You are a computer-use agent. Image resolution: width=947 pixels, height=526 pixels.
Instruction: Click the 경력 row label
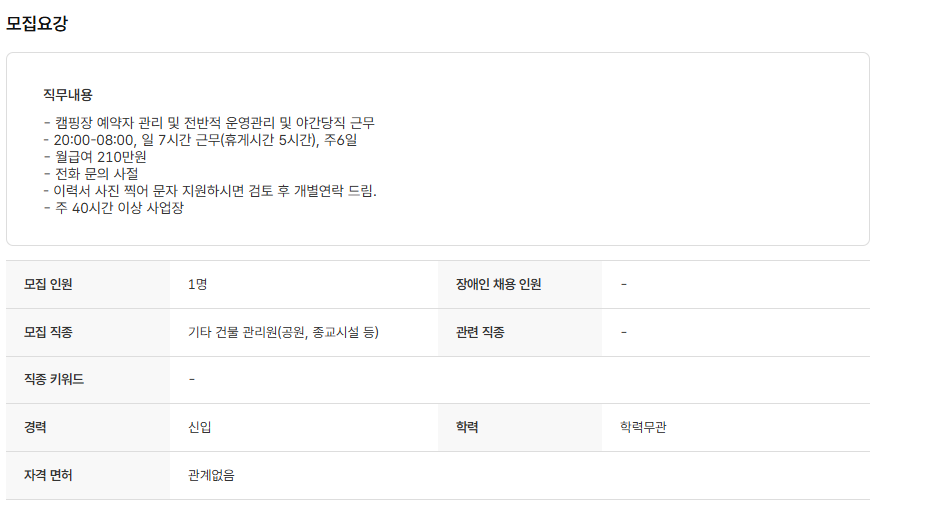tap(36, 427)
